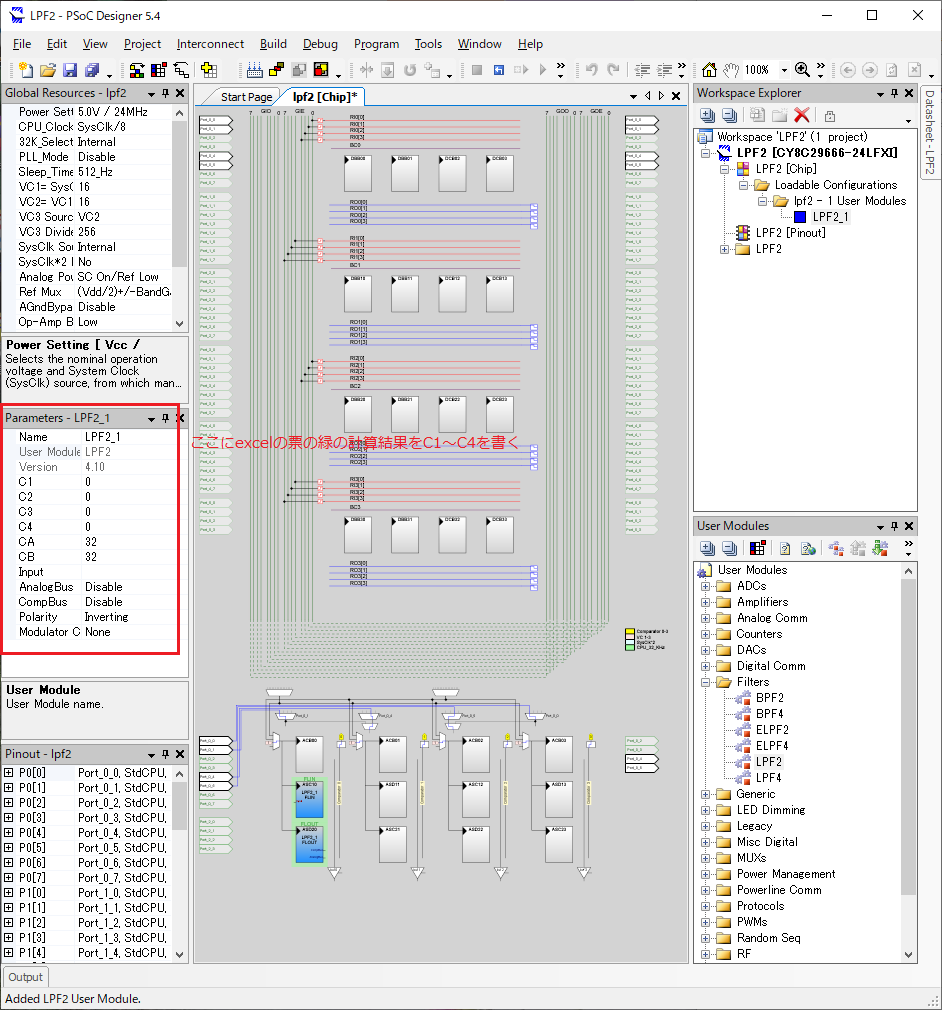Open the datasheet icon in User Modules toolbar
This screenshot has height=1010, width=942.
tap(785, 548)
